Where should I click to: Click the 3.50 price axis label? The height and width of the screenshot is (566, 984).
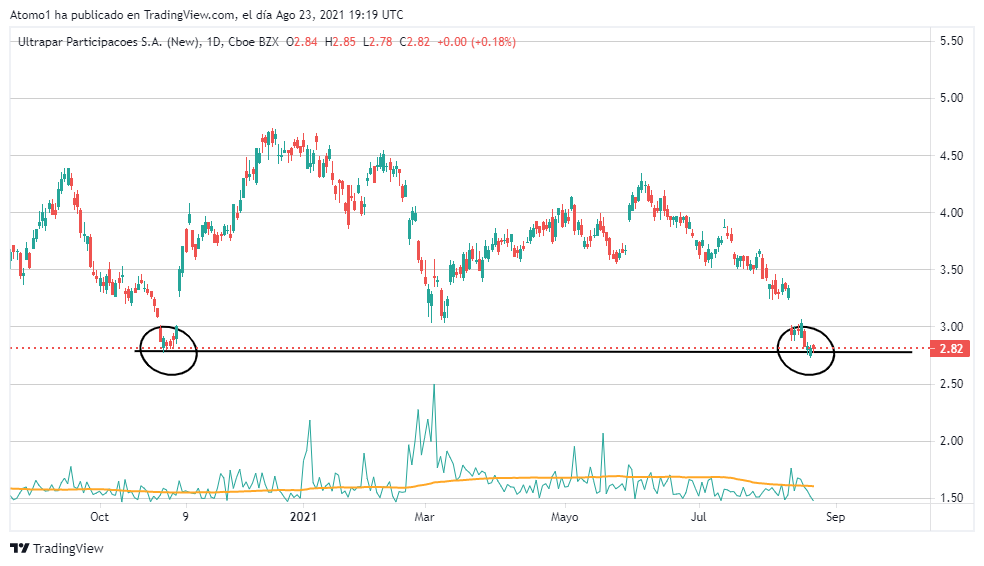click(x=951, y=270)
